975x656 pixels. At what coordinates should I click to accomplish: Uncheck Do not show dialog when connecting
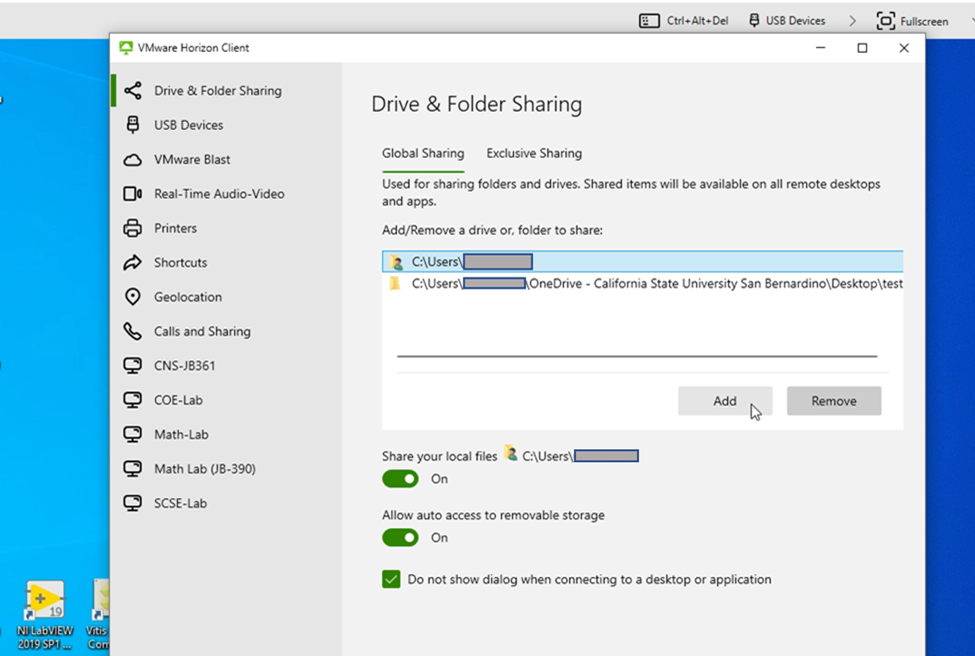coord(391,580)
